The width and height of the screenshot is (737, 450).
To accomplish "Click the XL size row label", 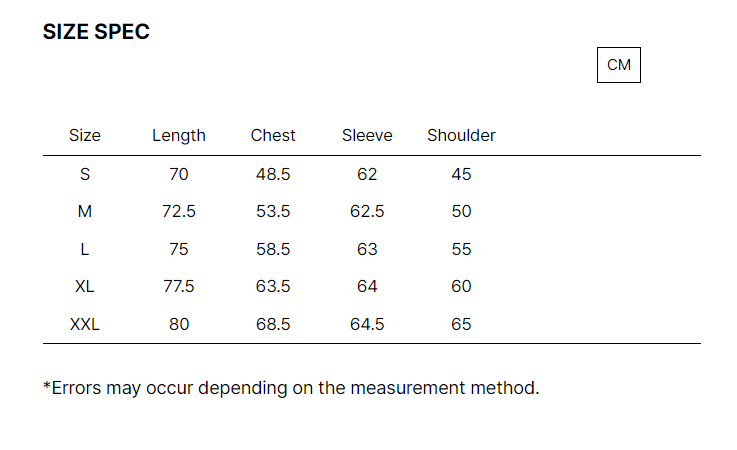I will pos(85,286).
